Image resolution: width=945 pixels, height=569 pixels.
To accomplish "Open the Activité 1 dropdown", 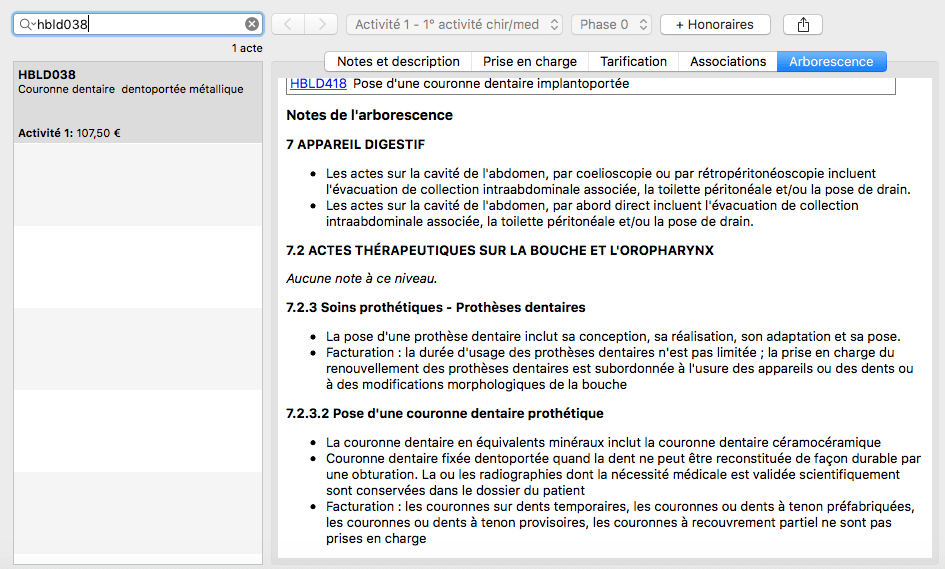I will pos(454,24).
